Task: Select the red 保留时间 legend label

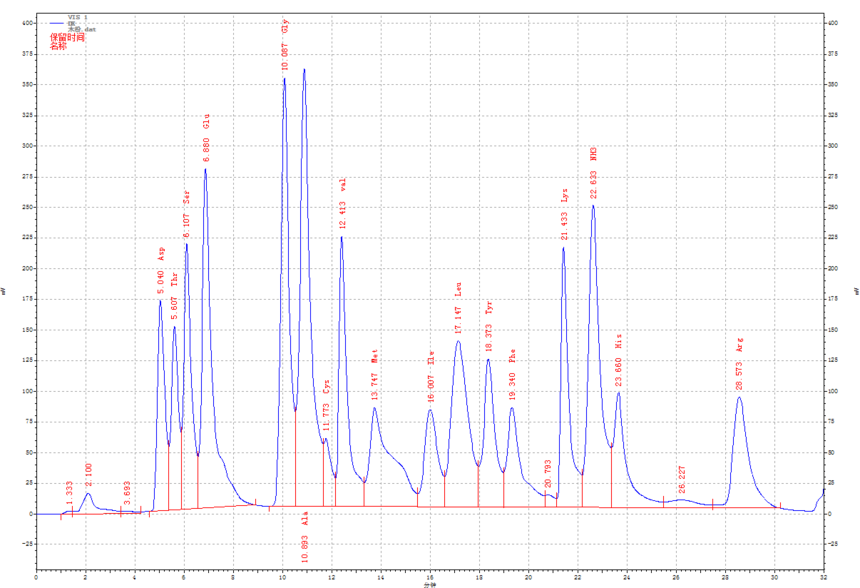Action: click(x=67, y=37)
